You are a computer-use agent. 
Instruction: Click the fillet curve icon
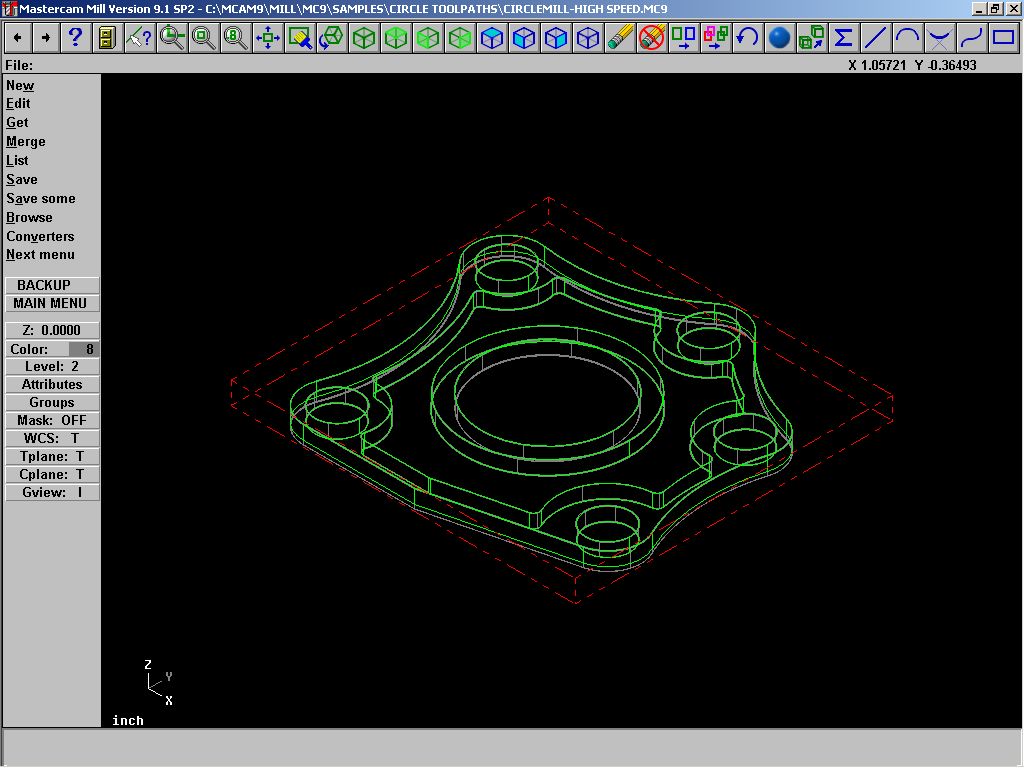pyautogui.click(x=939, y=38)
